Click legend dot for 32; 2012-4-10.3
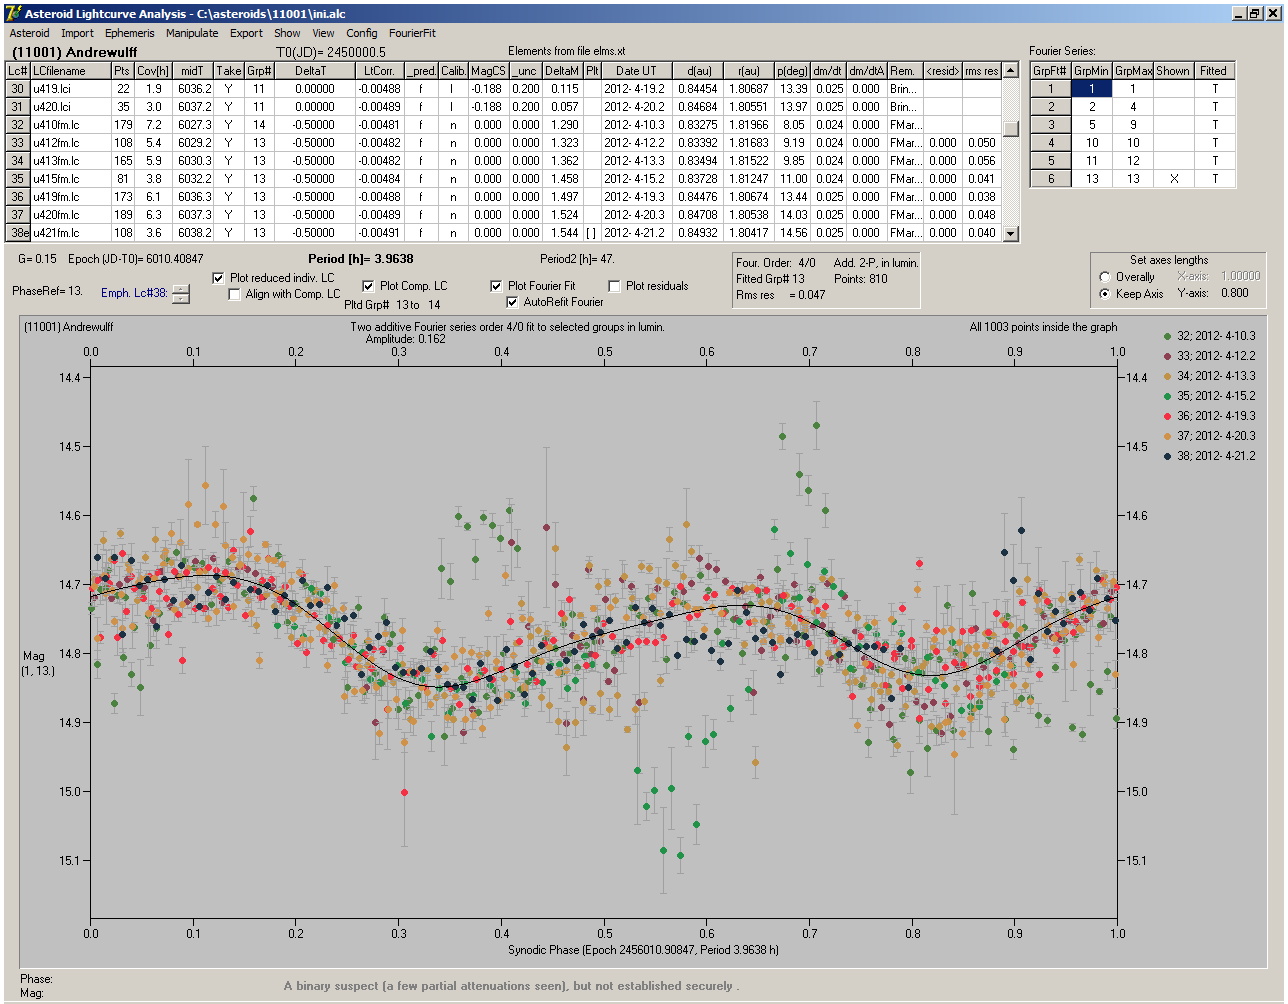1288x1004 pixels. pos(1168,336)
